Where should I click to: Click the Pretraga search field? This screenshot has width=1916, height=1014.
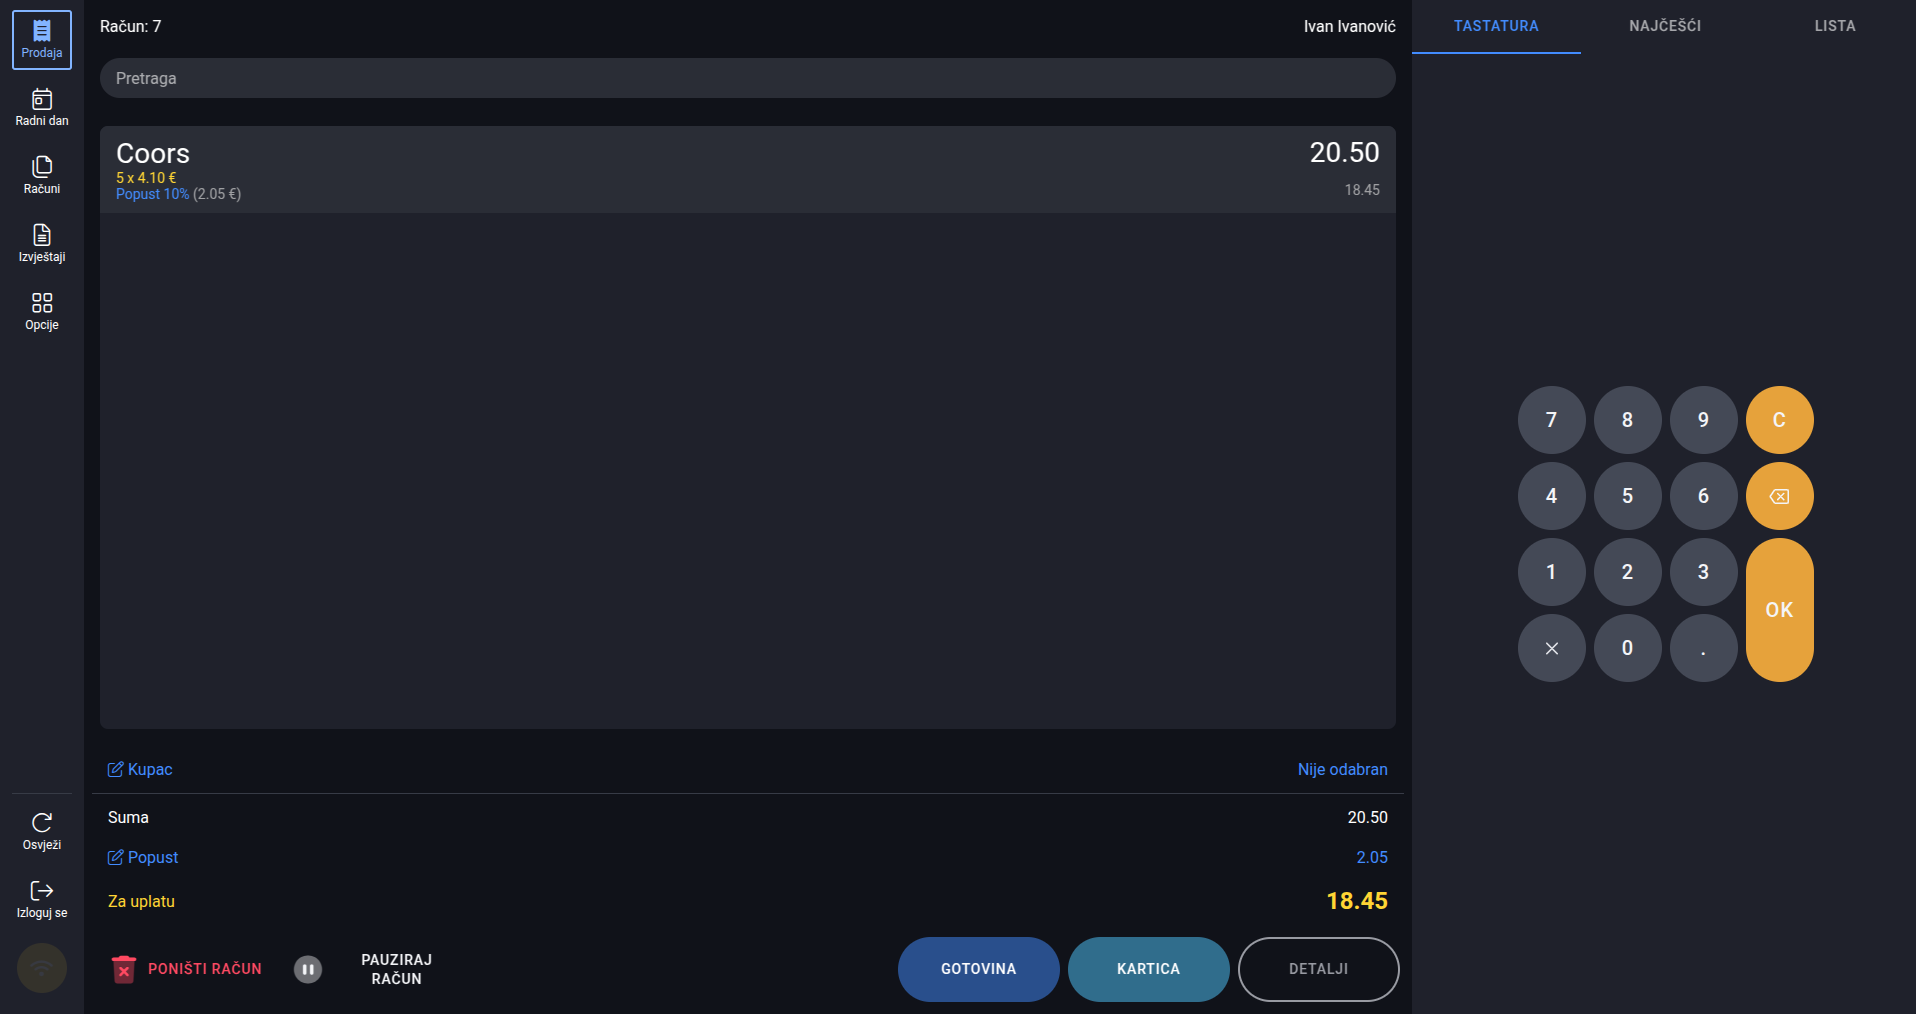point(747,78)
